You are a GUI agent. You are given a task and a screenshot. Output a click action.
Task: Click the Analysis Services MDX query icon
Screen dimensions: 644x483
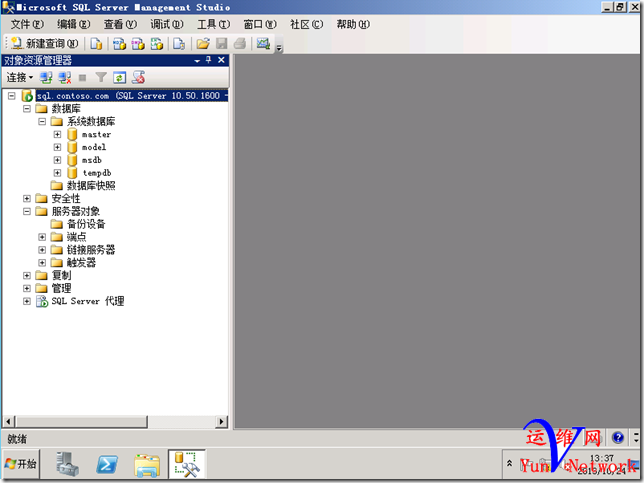tap(119, 43)
